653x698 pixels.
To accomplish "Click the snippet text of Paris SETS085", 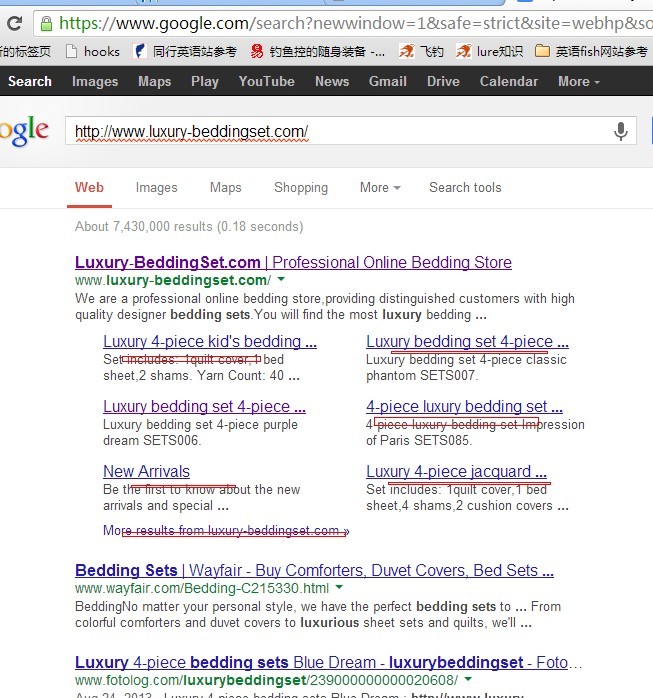I will click(419, 441).
